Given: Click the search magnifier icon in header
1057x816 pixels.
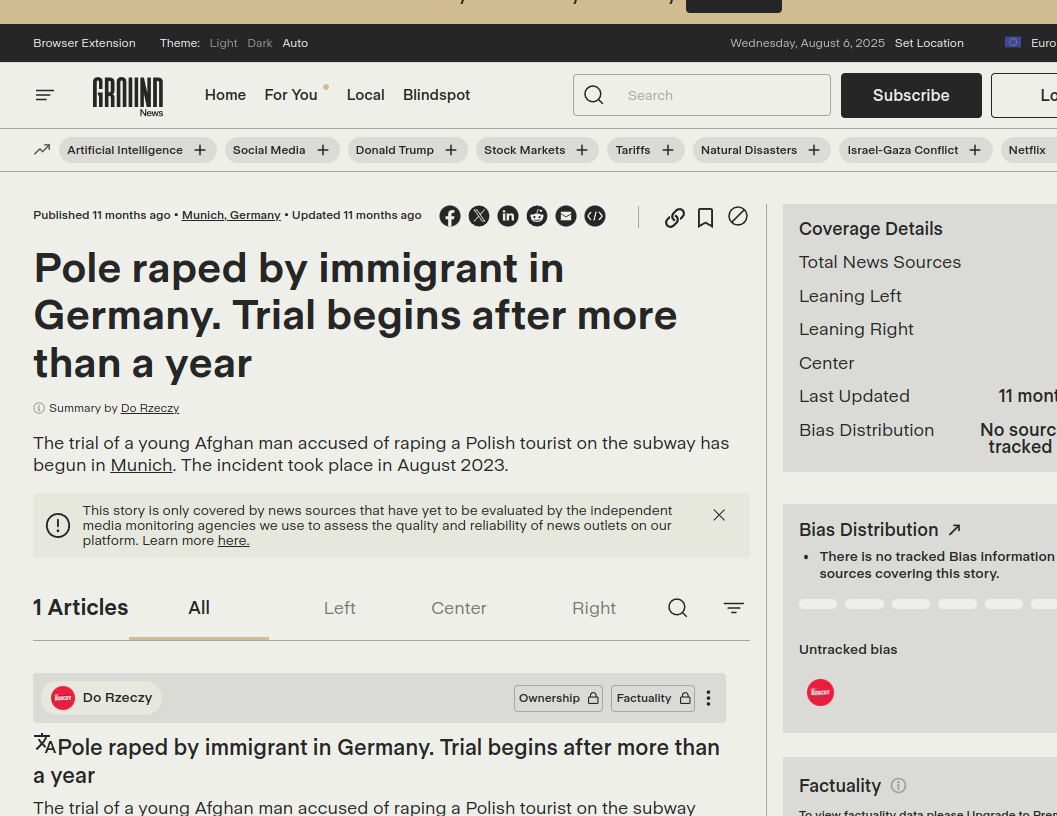Looking at the screenshot, I should point(594,95).
